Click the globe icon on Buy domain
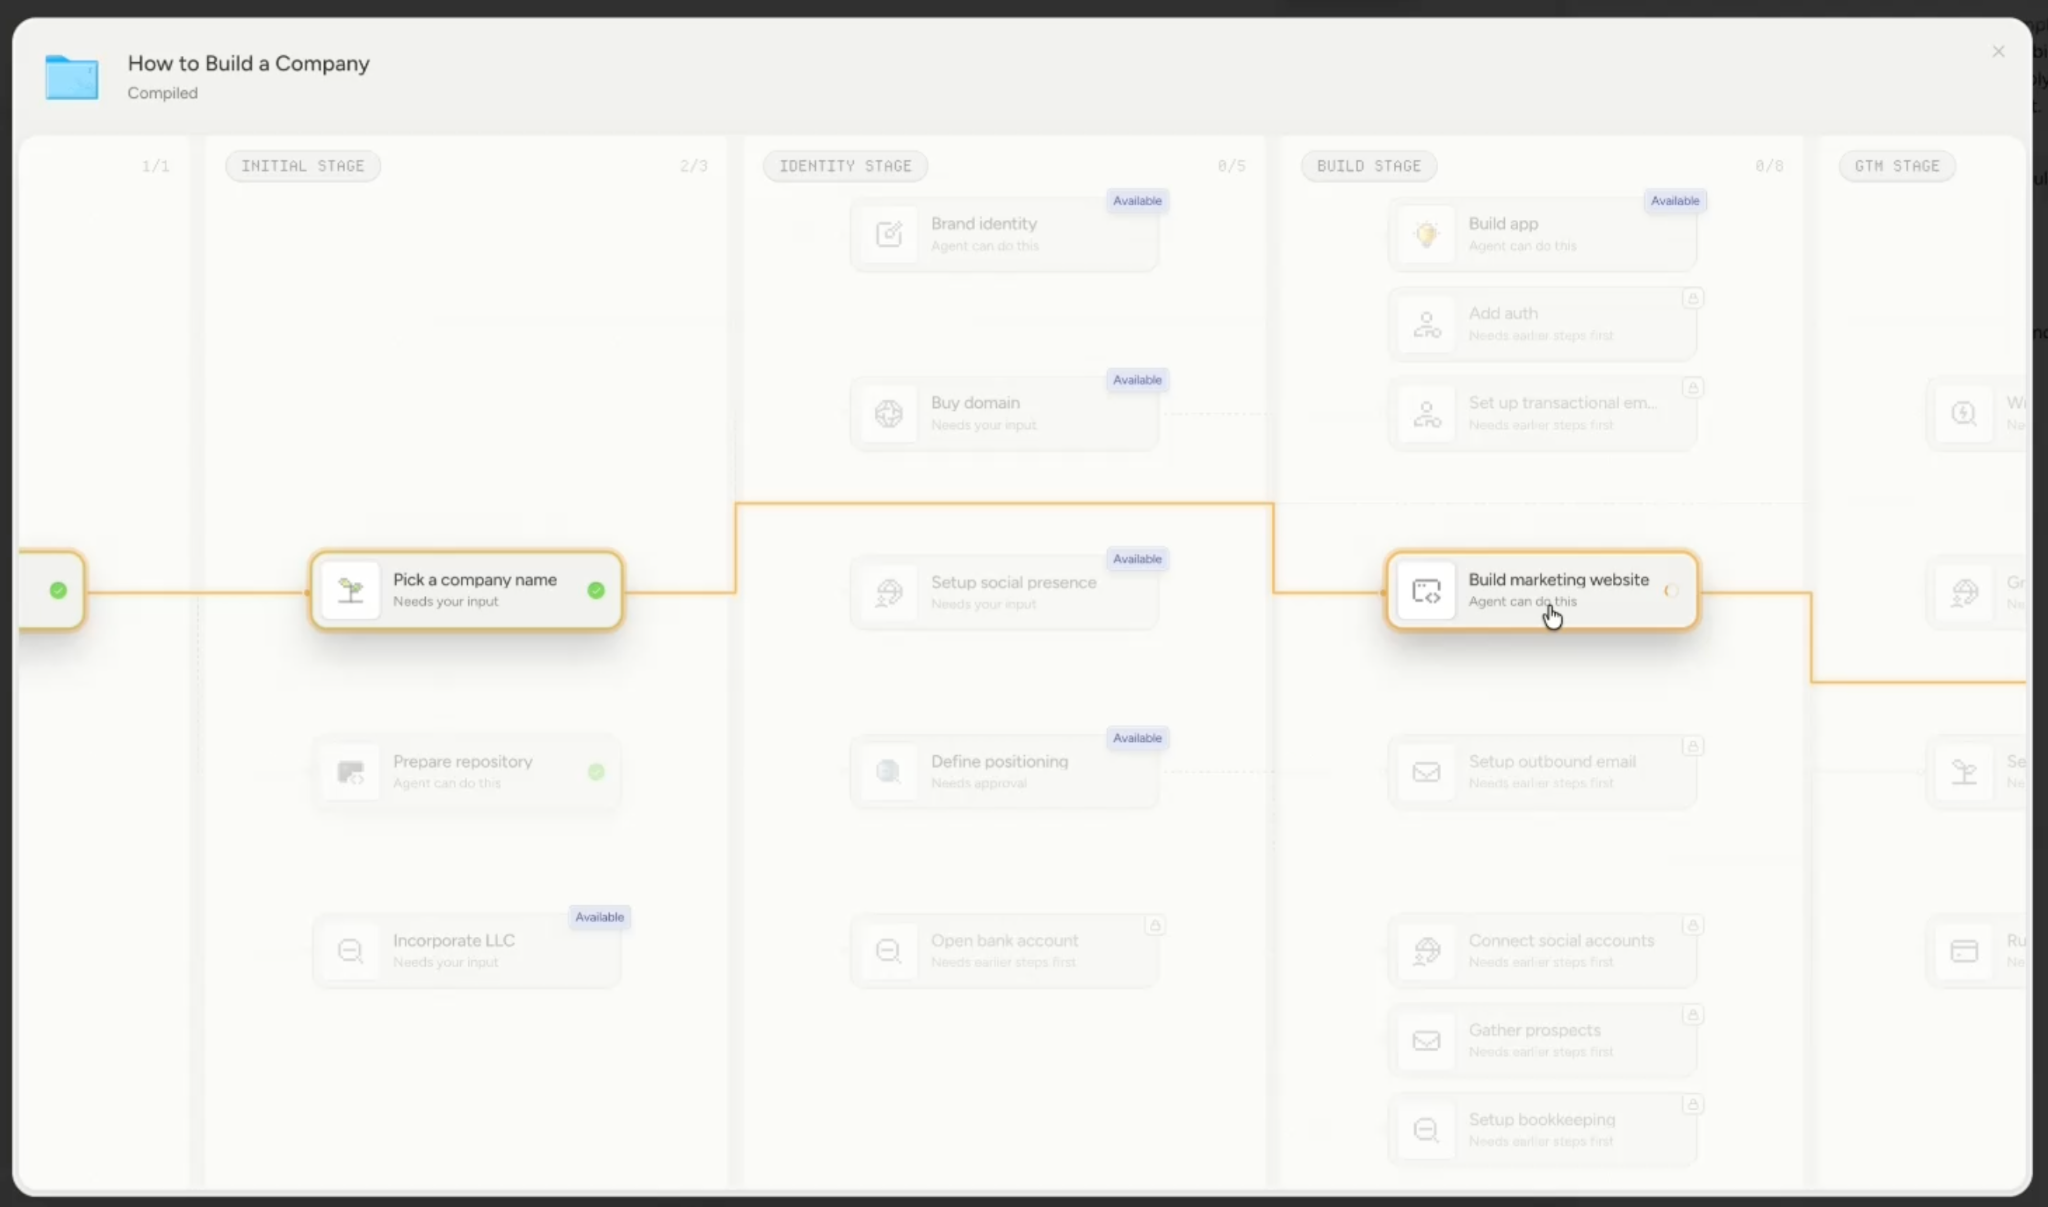The width and height of the screenshot is (2048, 1207). tap(889, 413)
